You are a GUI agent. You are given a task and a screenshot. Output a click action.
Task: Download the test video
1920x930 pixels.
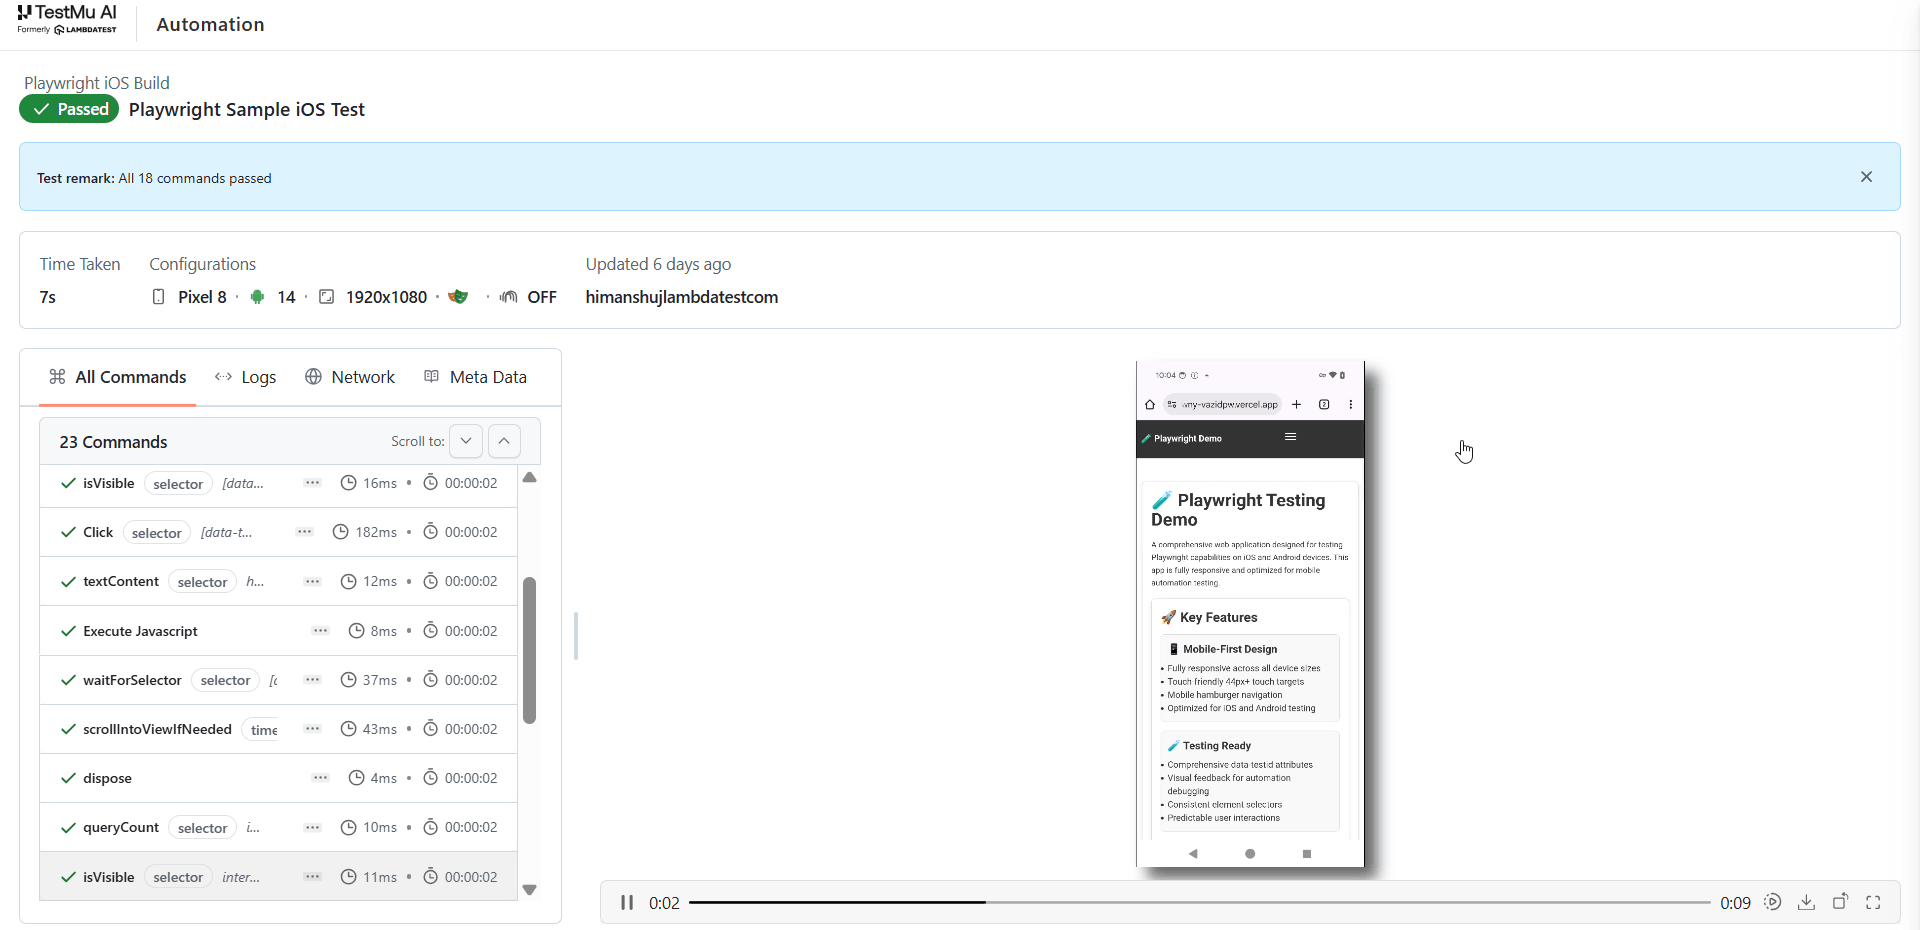tap(1806, 902)
